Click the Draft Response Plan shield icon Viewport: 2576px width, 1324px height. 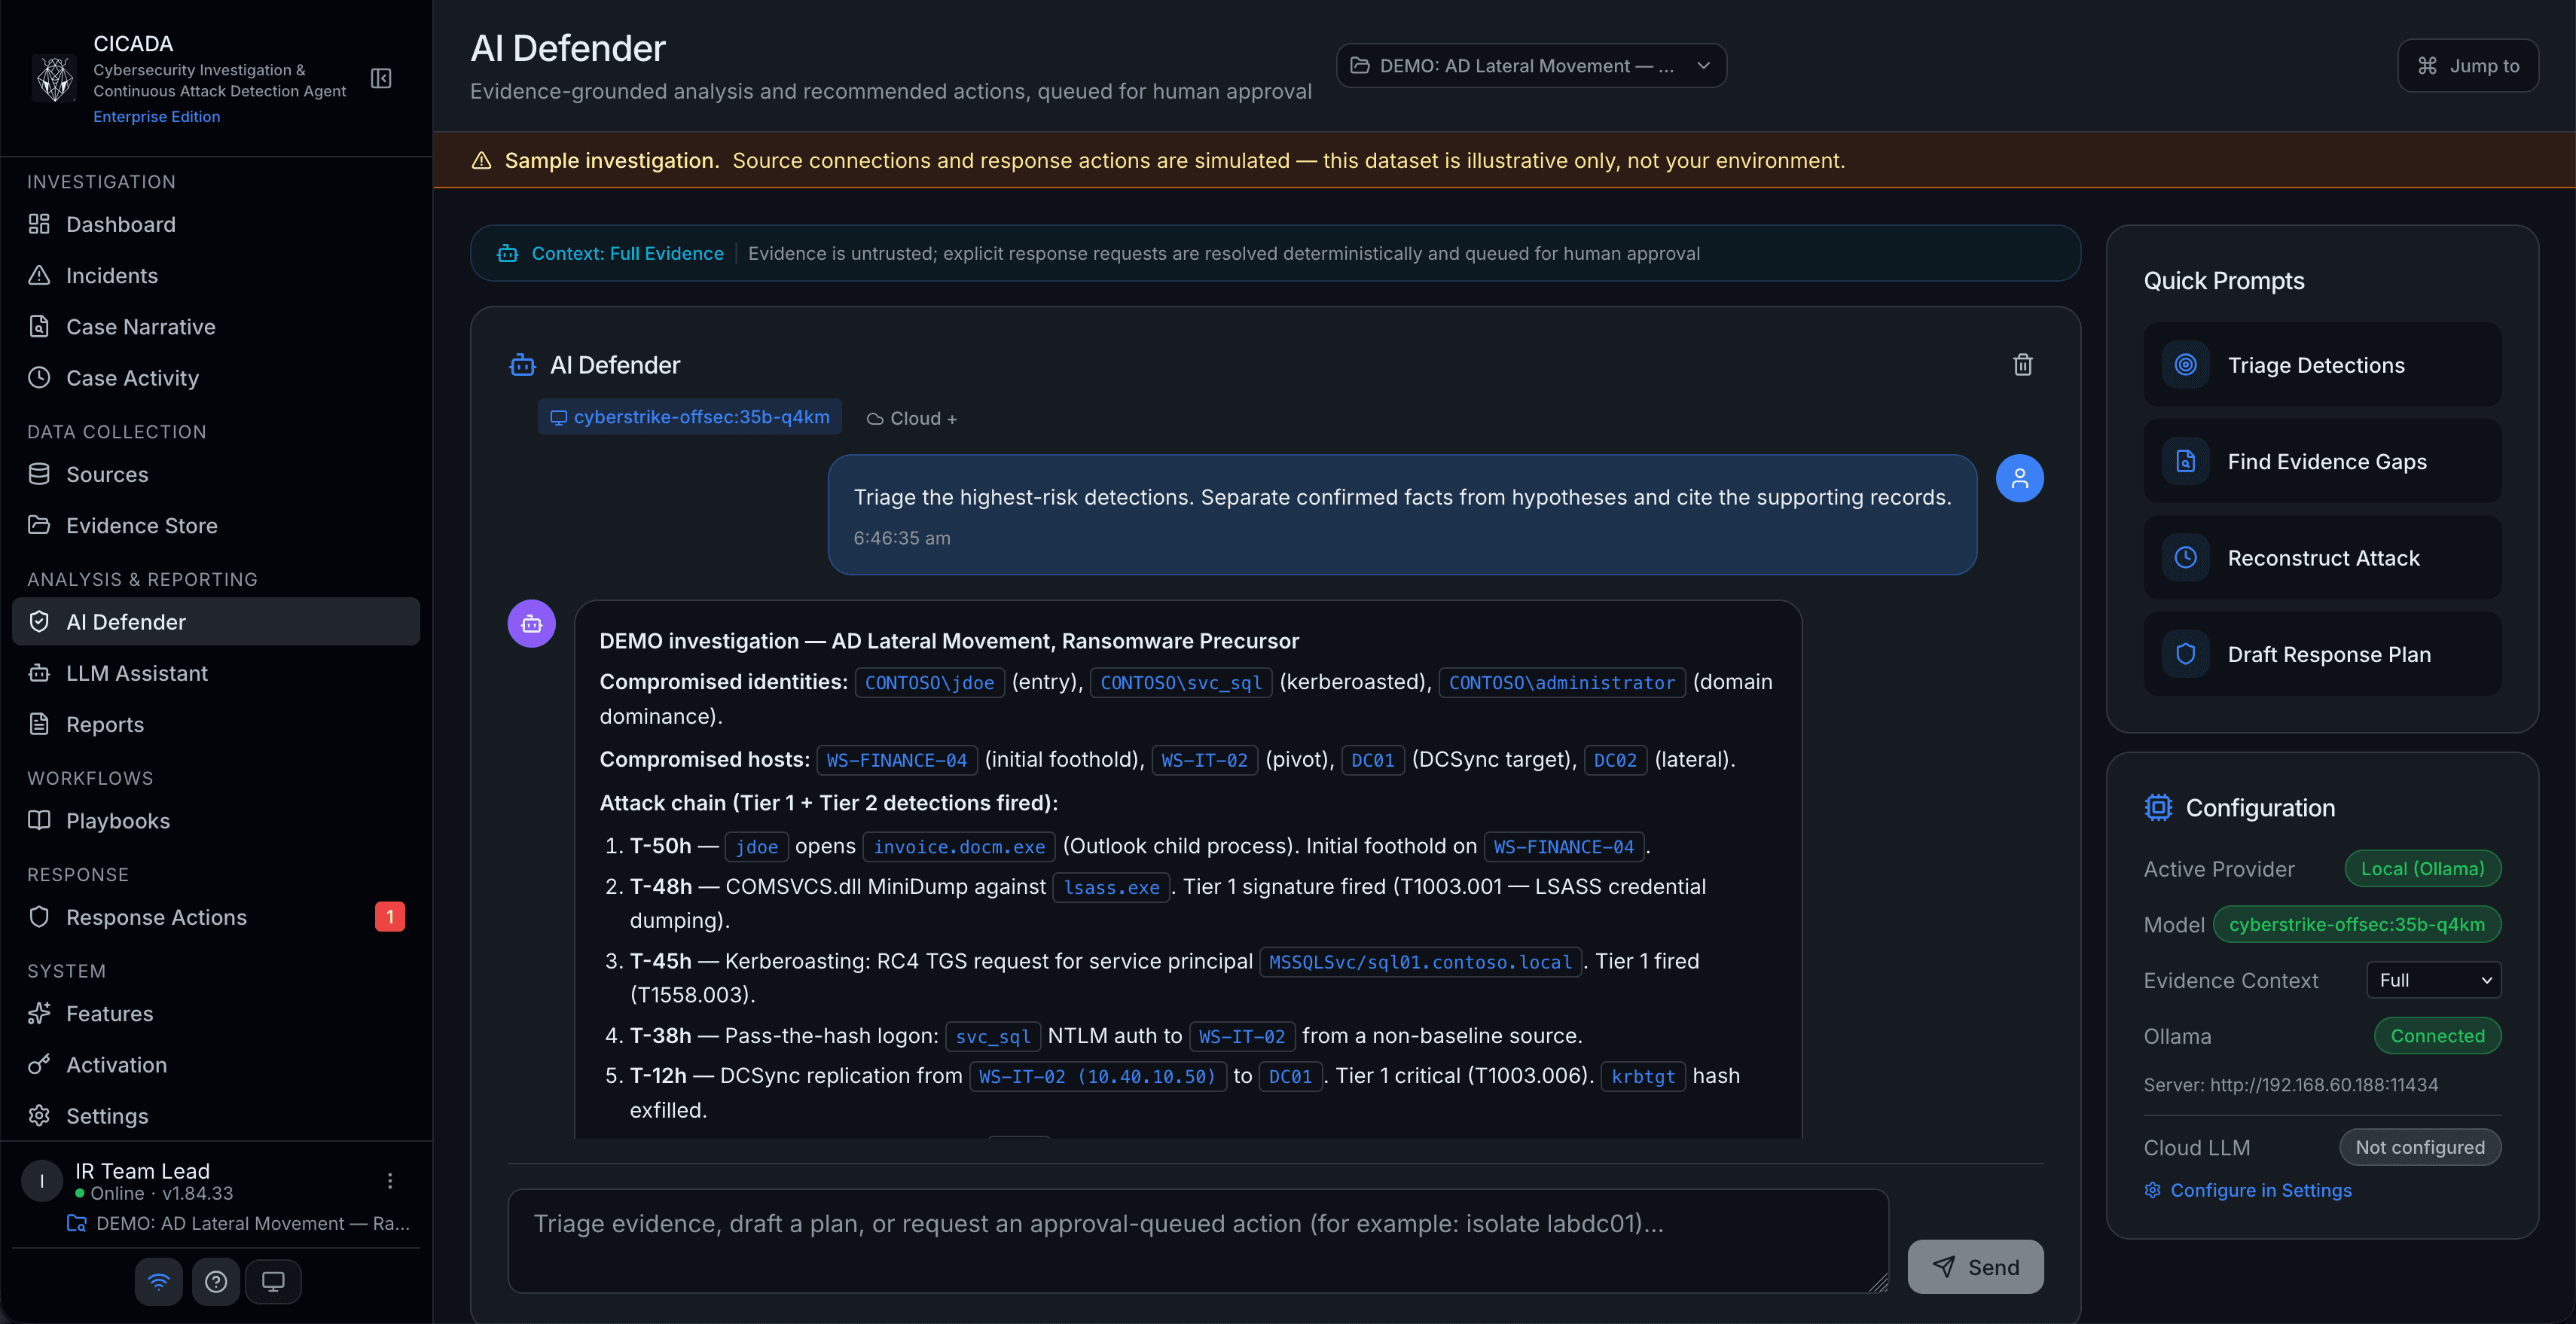point(2185,654)
